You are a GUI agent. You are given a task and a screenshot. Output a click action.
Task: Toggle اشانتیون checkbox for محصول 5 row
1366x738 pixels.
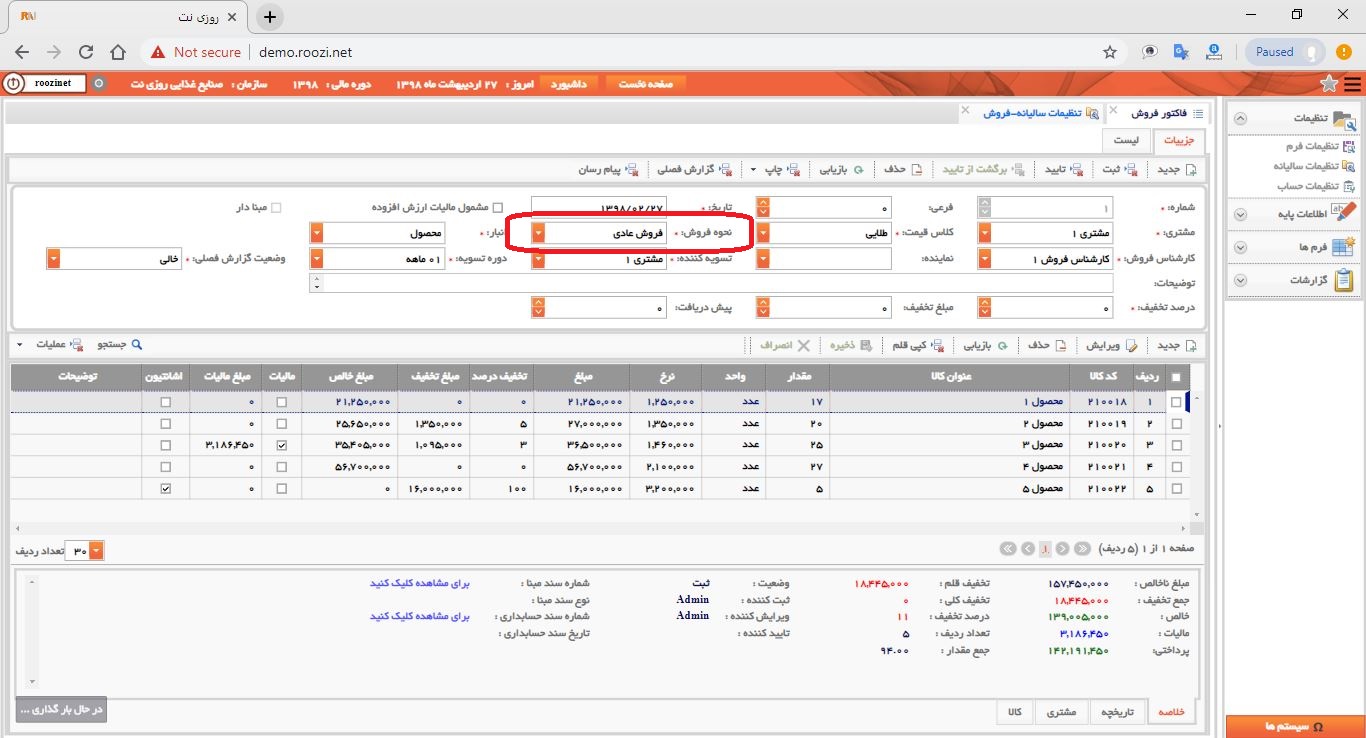point(166,489)
